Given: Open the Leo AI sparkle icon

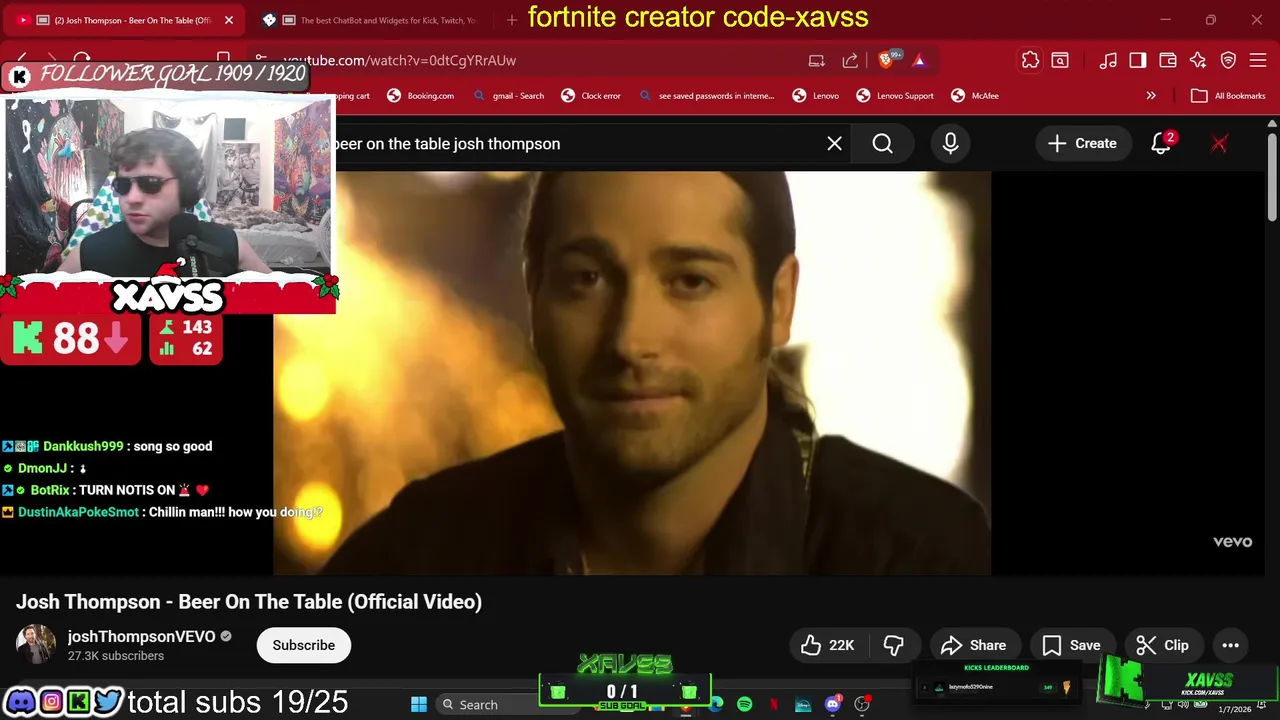Looking at the screenshot, I should [x=1198, y=60].
